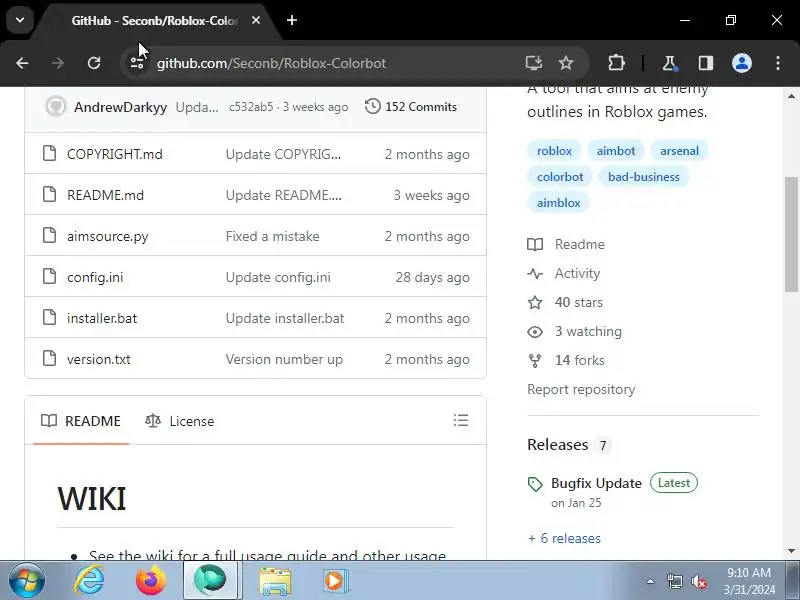Select the arsenal topic tag
Viewport: 800px width, 600px height.
(679, 151)
